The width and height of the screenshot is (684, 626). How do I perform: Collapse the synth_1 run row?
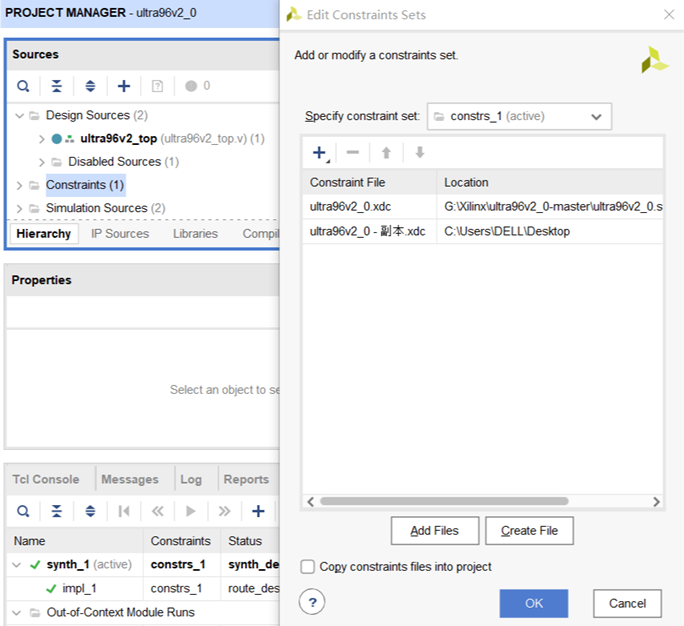17,565
